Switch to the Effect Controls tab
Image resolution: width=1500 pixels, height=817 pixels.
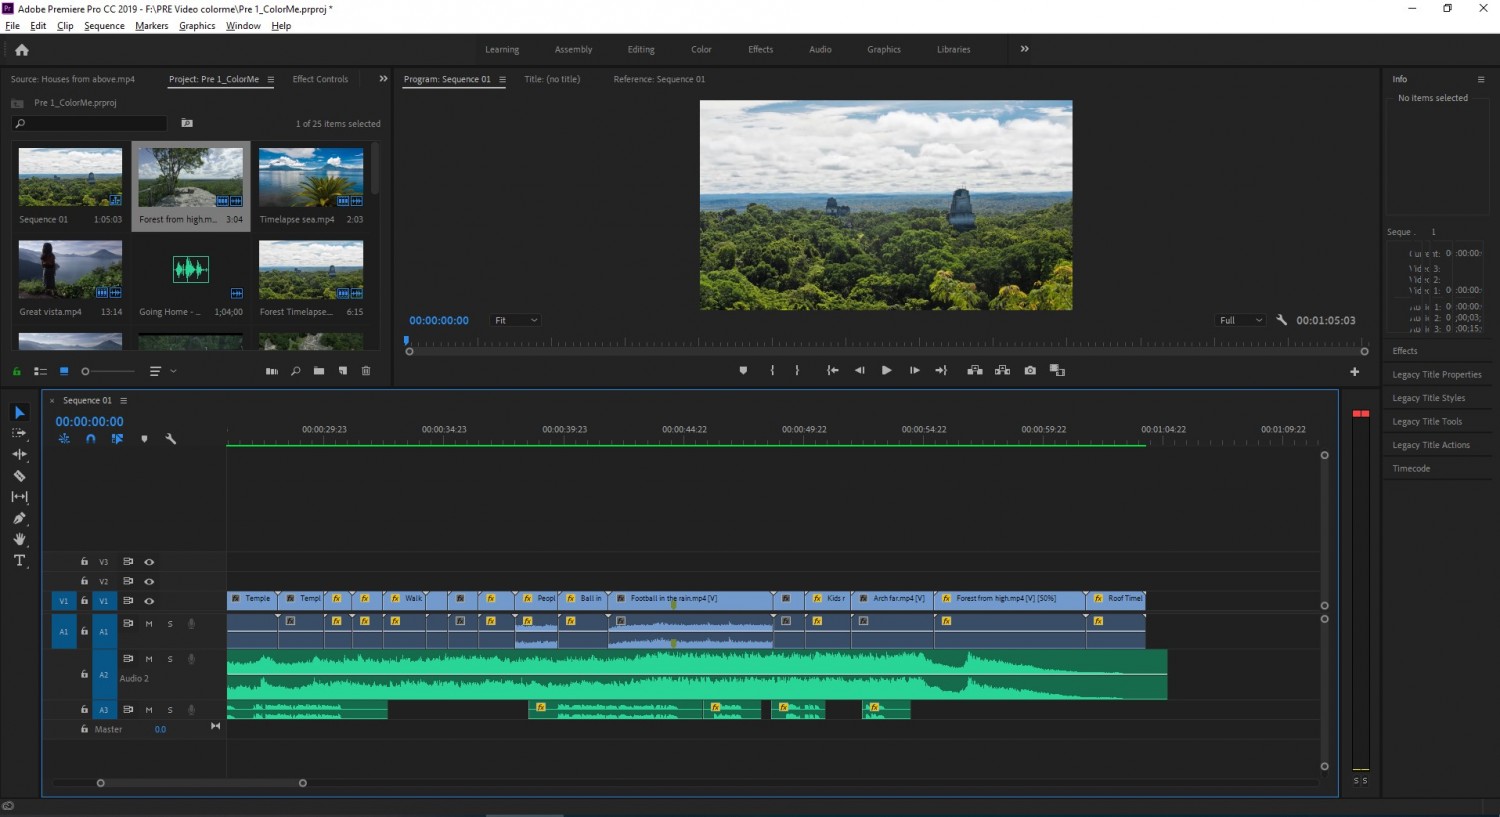(320, 79)
